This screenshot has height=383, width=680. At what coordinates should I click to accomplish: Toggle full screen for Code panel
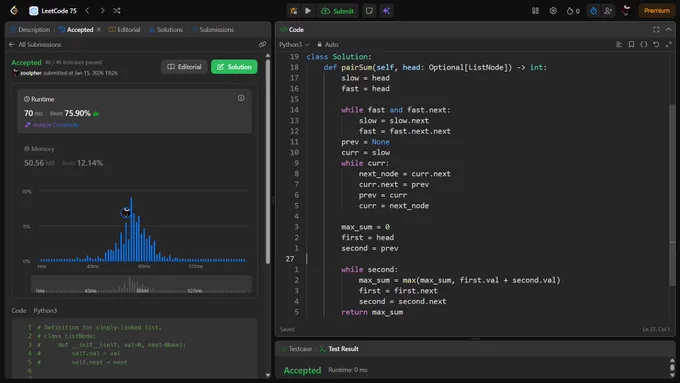coord(656,29)
